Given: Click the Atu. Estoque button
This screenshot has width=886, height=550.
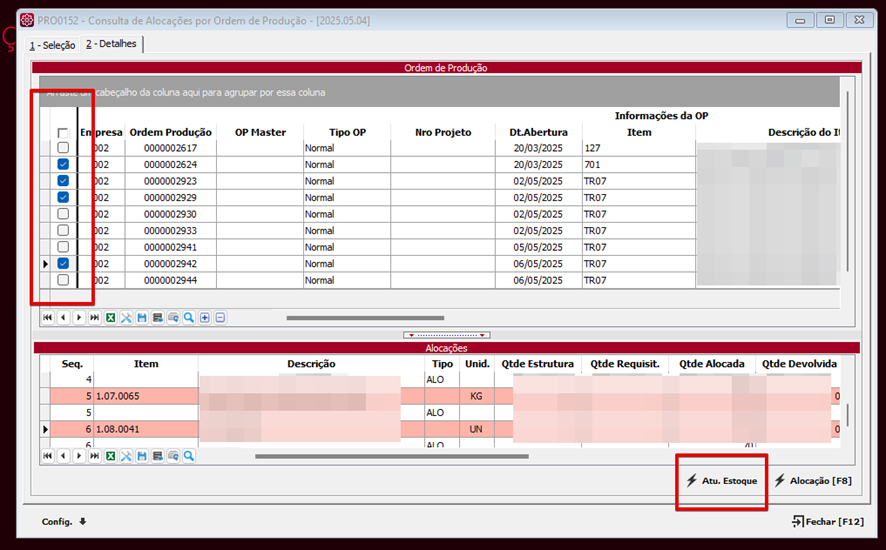Looking at the screenshot, I should coord(722,480).
